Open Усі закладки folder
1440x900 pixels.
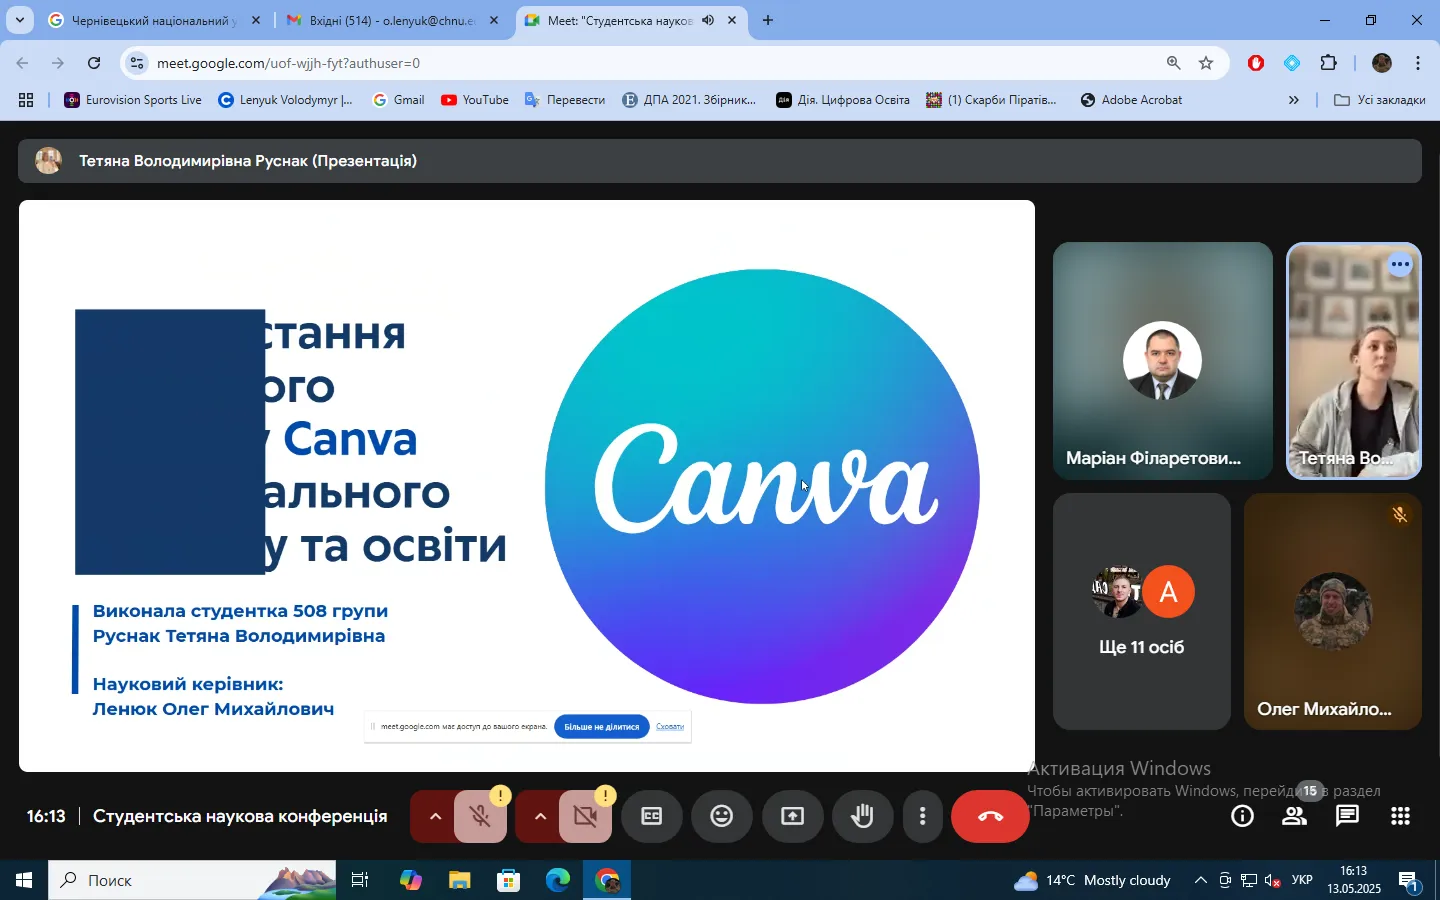1380,100
